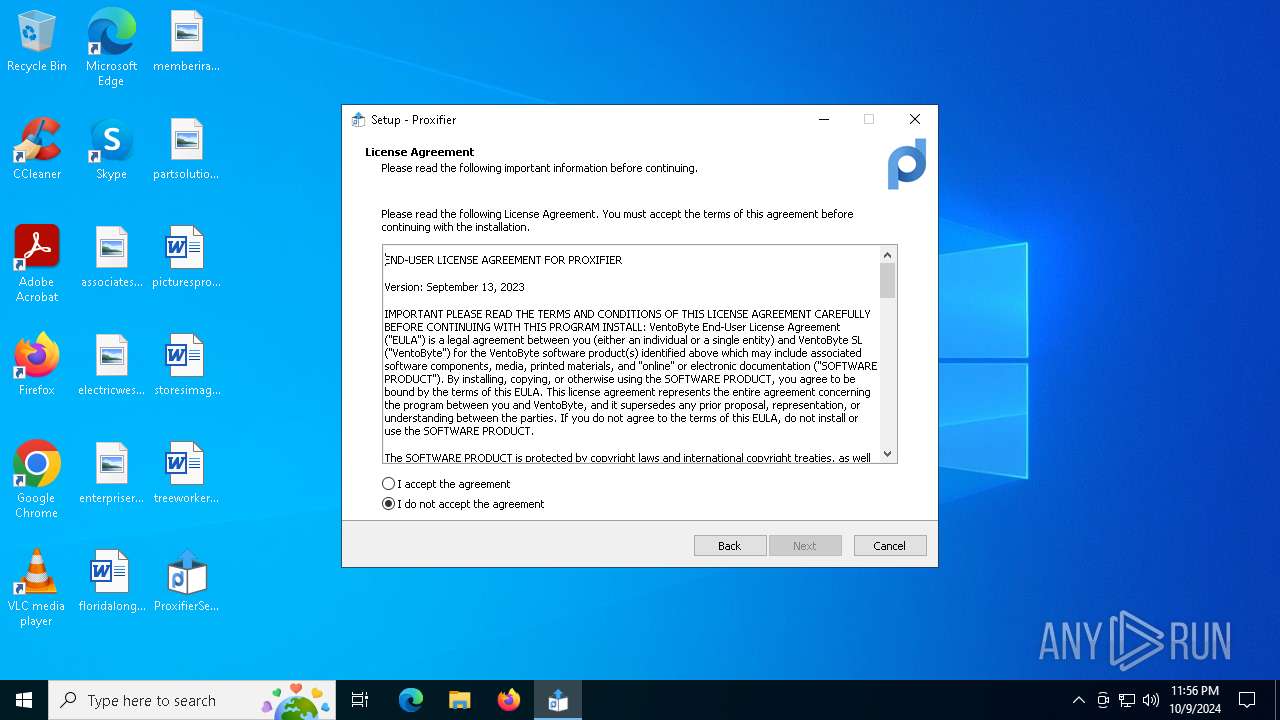Open the Windows Start menu

pos(24,700)
